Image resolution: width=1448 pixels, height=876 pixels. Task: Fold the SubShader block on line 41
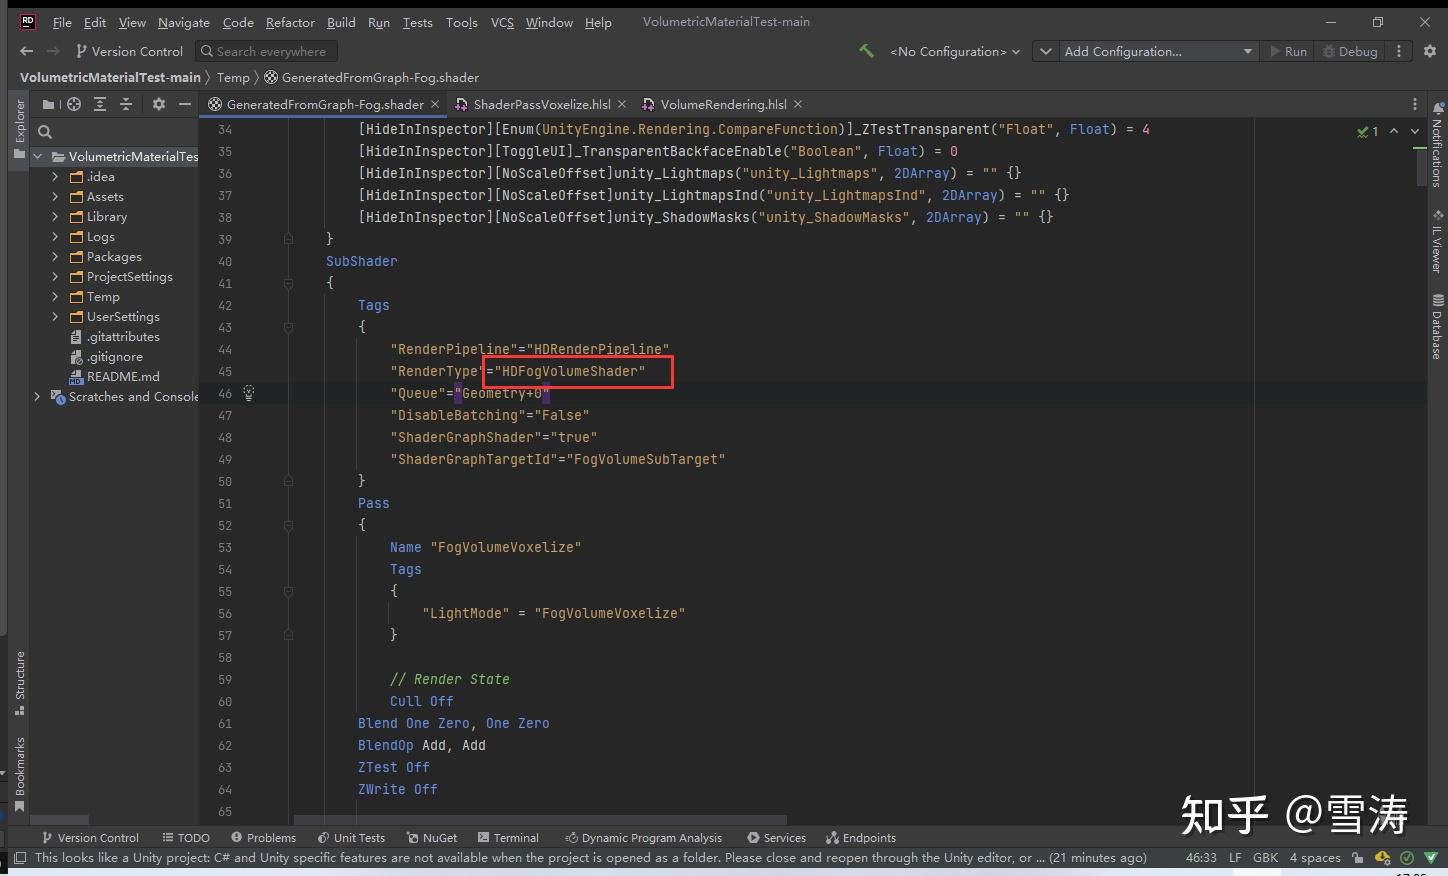point(288,283)
